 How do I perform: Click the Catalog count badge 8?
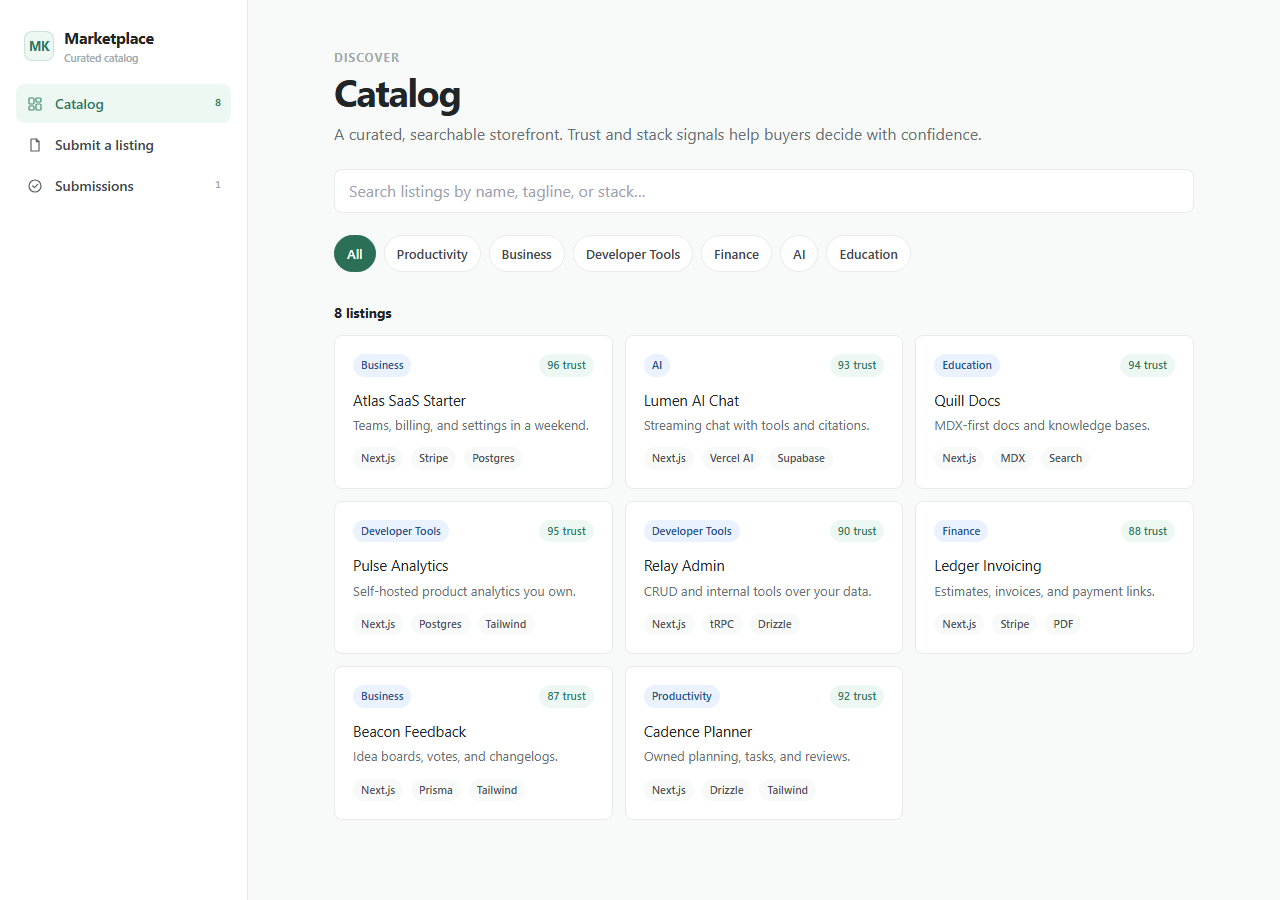click(x=218, y=103)
